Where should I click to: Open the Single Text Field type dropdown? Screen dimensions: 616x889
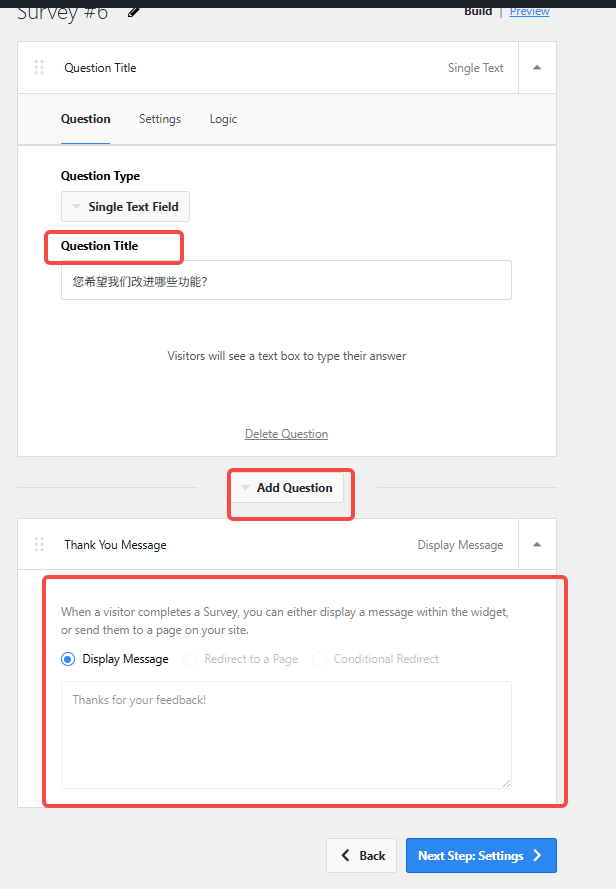tap(125, 207)
